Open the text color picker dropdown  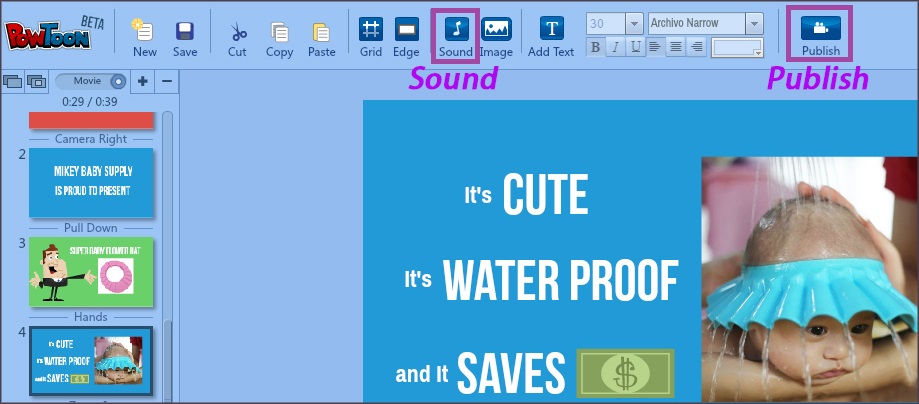tap(737, 47)
